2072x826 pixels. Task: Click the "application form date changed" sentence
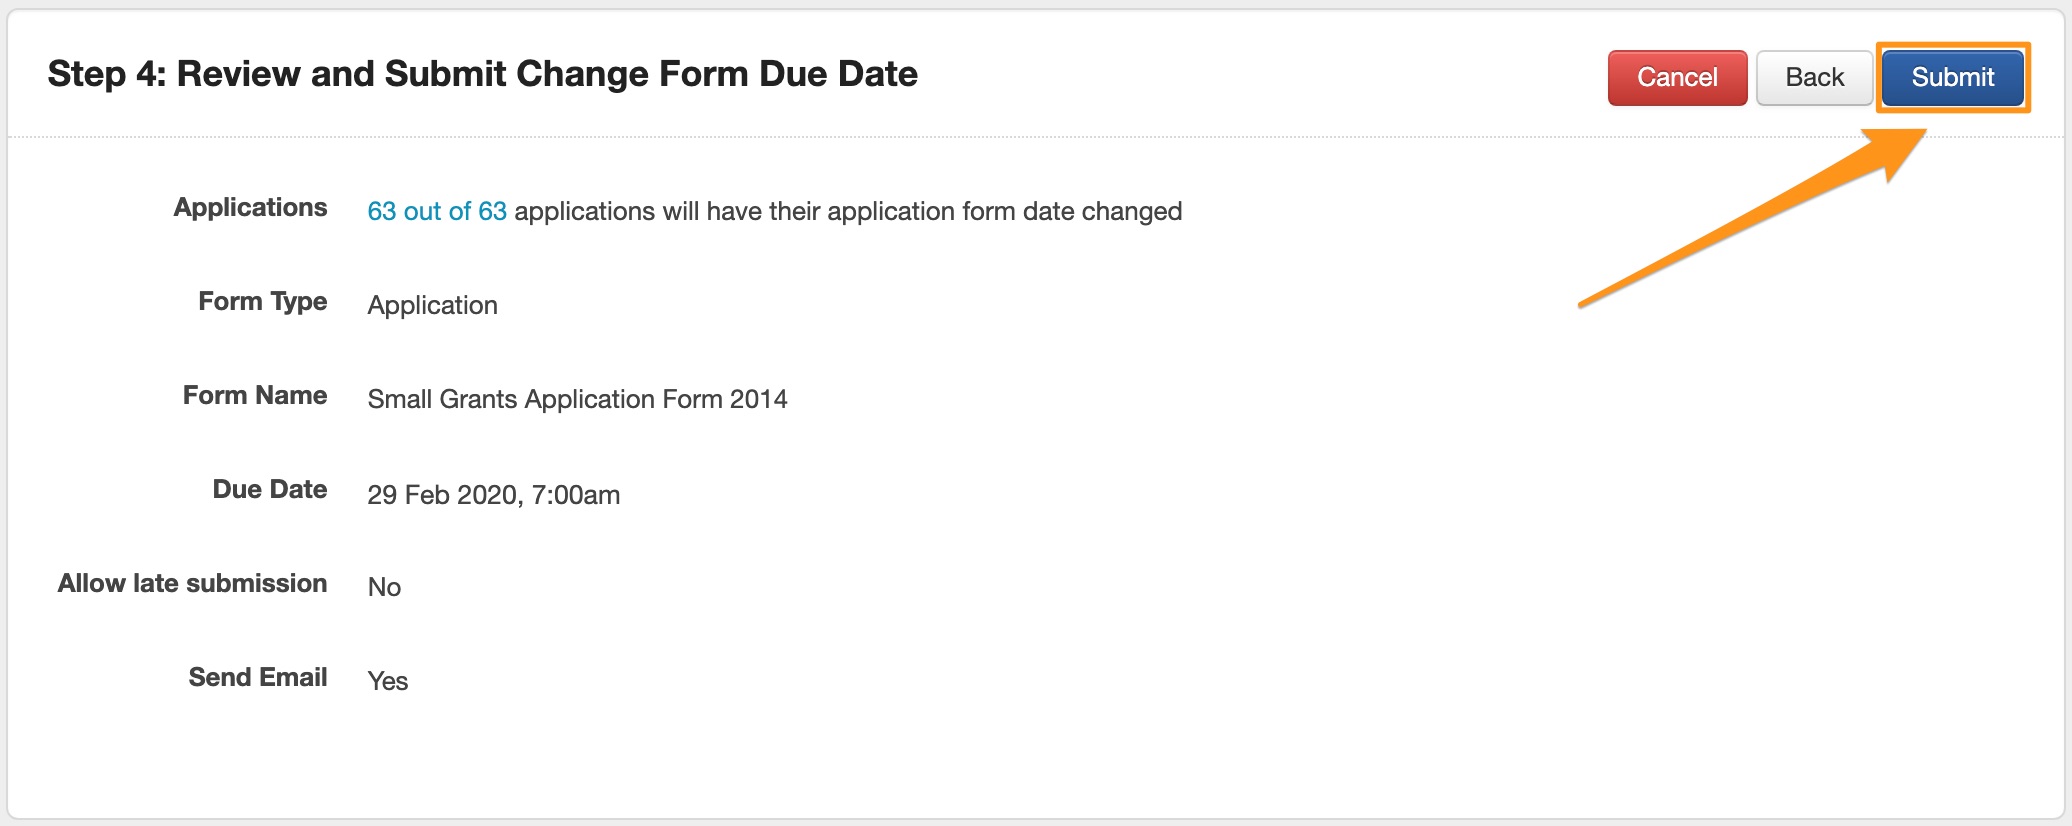848,211
